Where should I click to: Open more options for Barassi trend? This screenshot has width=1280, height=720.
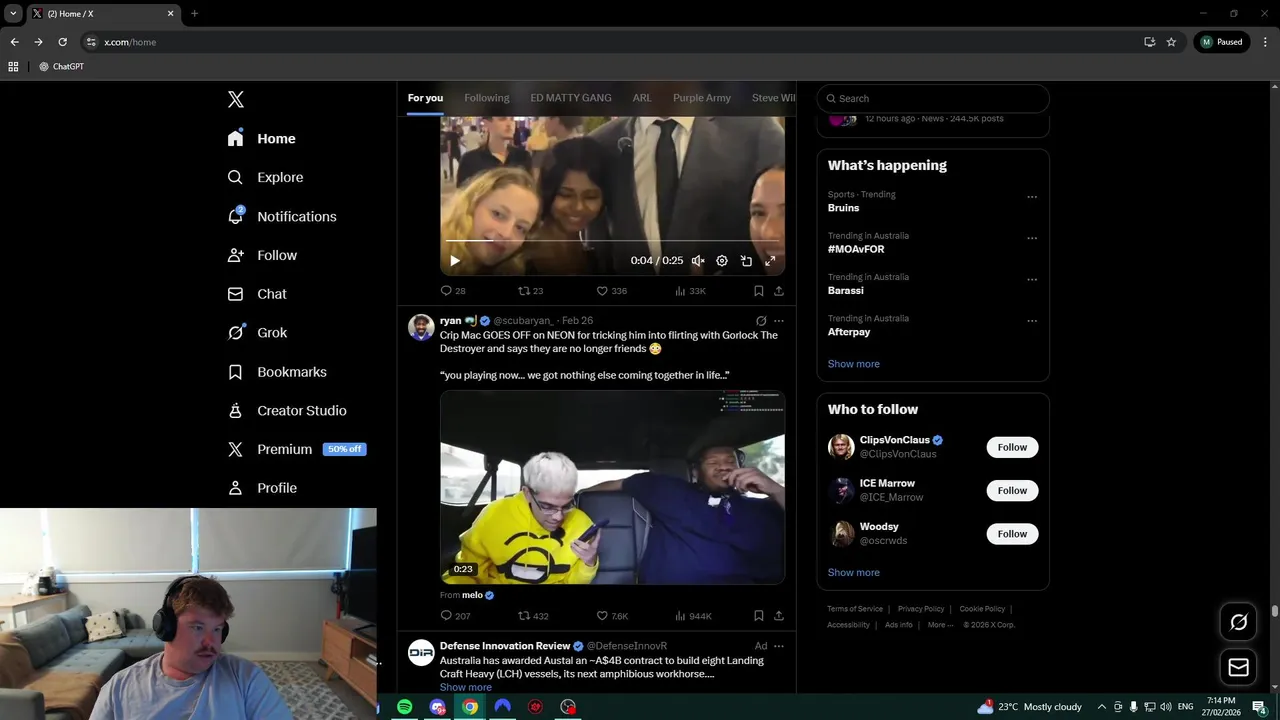point(1032,280)
